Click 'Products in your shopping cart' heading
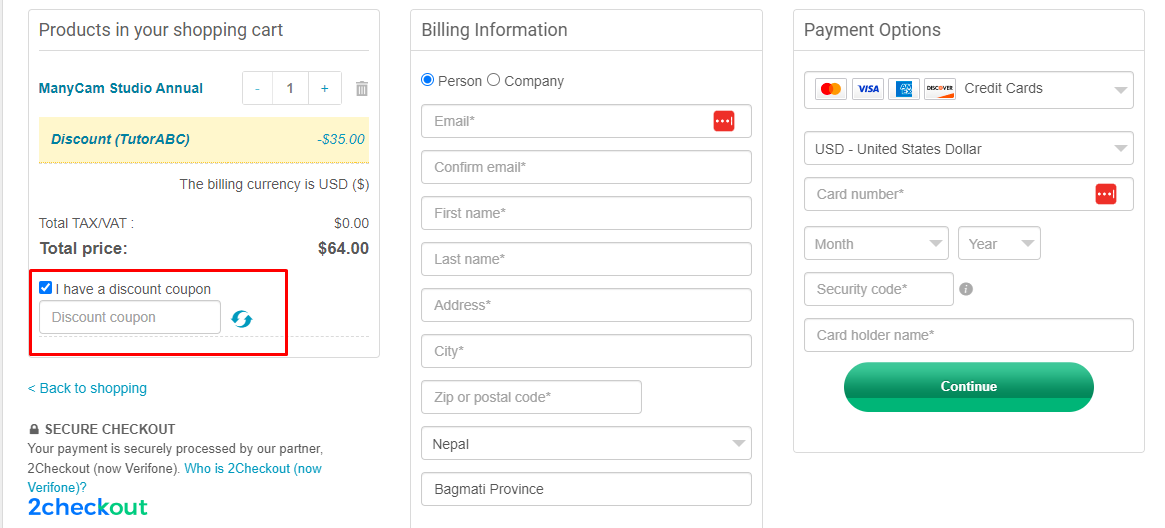 tap(161, 30)
